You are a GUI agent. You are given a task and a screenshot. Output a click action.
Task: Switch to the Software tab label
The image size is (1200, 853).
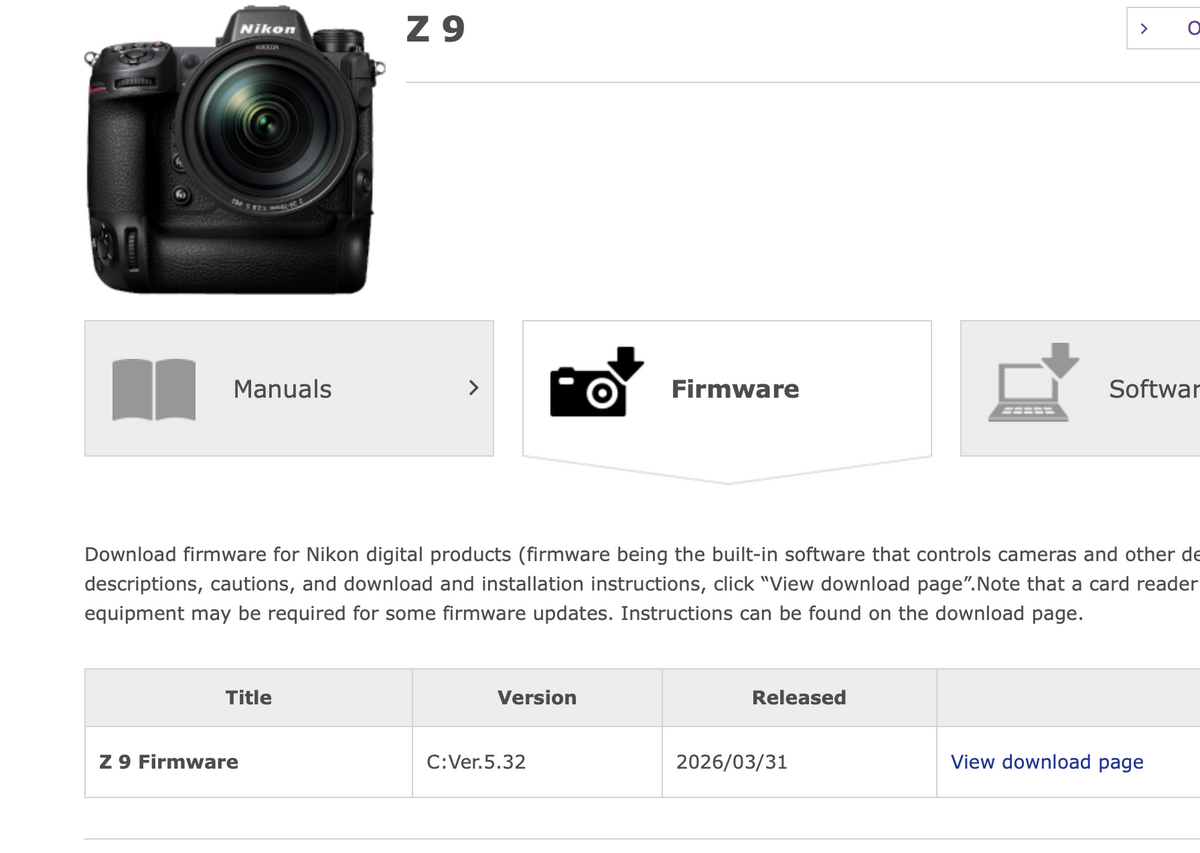1153,389
